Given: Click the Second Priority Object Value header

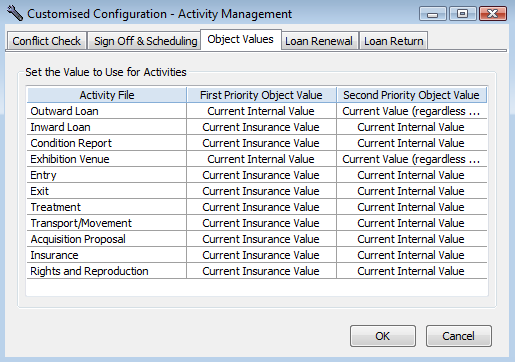Looking at the screenshot, I should (411, 95).
